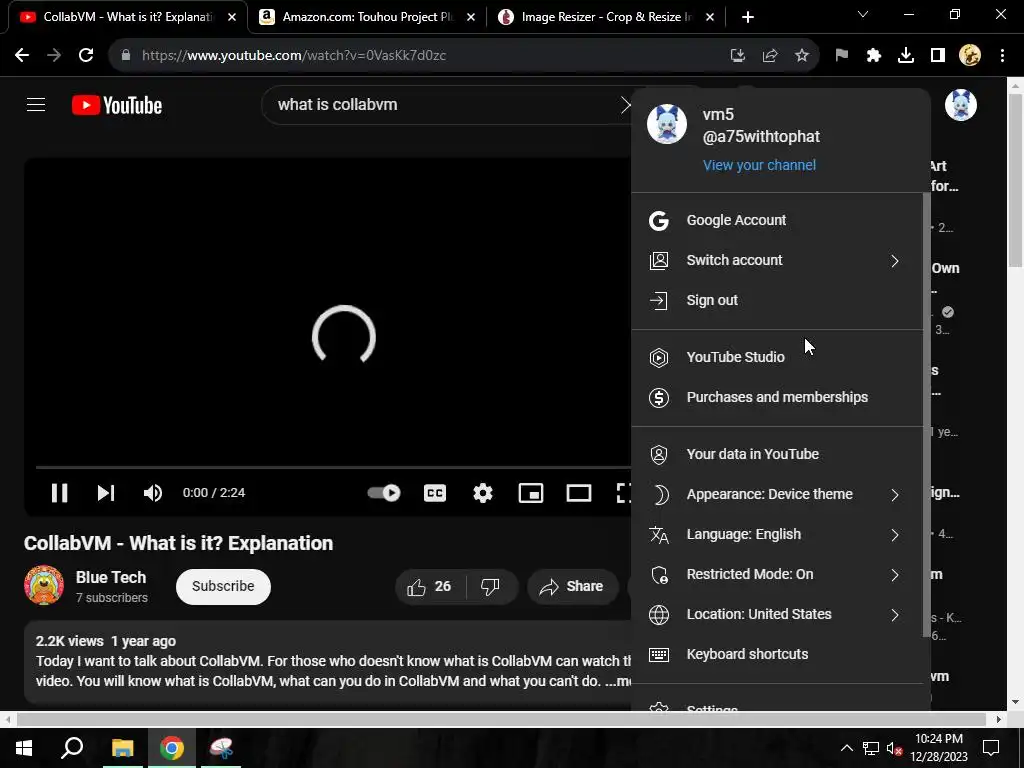Enable the miniplayer mode
This screenshot has height=768, width=1024.
[530, 492]
